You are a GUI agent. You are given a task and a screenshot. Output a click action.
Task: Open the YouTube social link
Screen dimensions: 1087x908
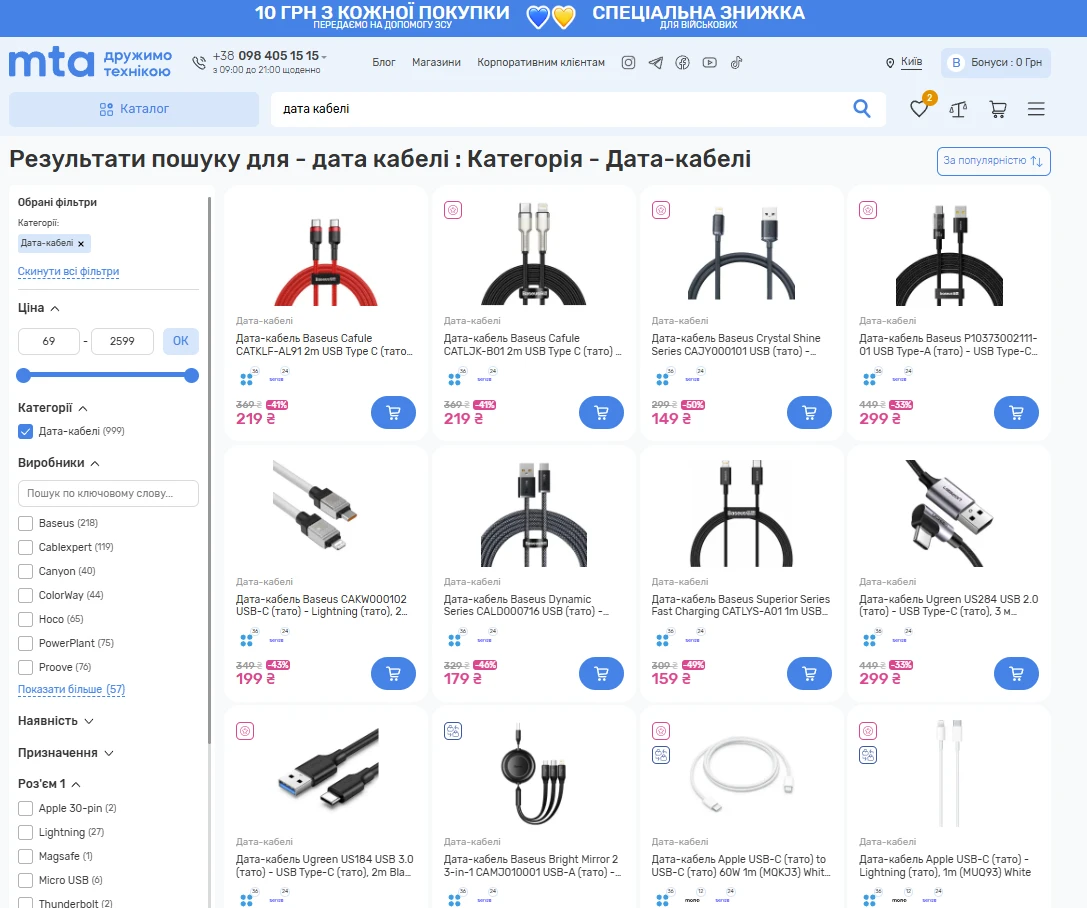[709, 62]
